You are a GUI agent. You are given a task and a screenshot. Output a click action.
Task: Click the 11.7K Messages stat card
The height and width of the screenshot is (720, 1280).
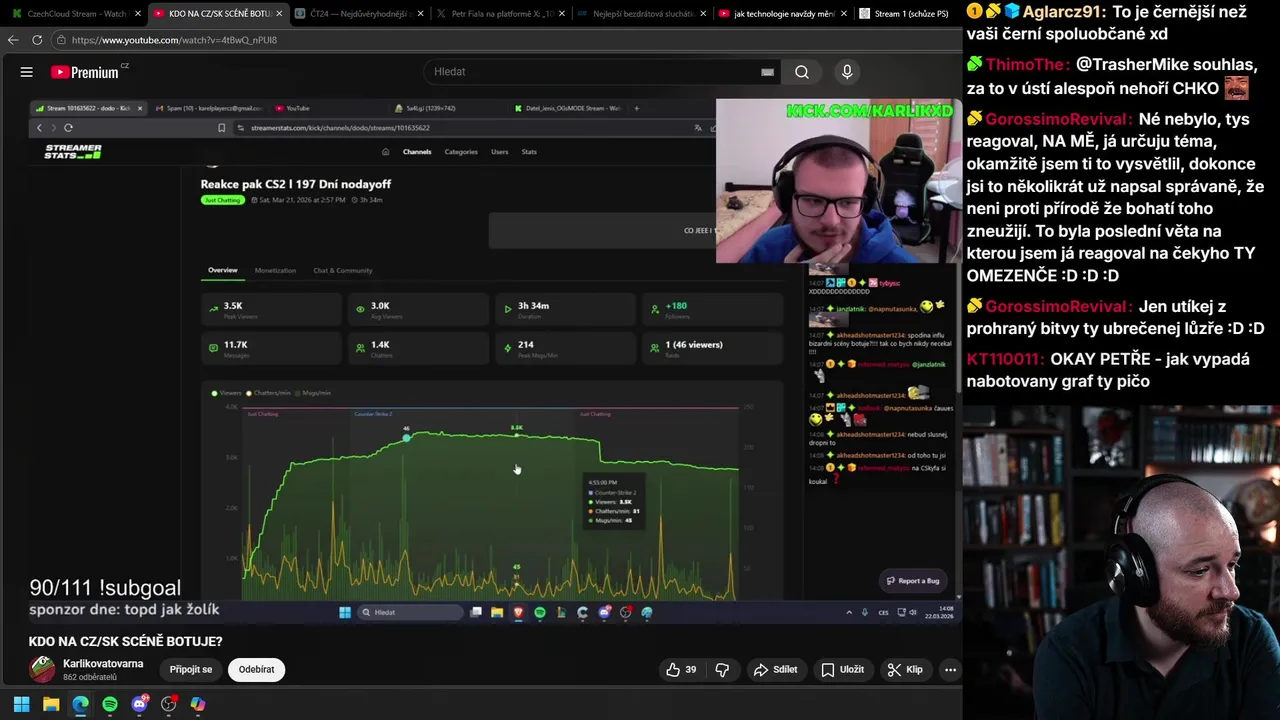[271, 348]
